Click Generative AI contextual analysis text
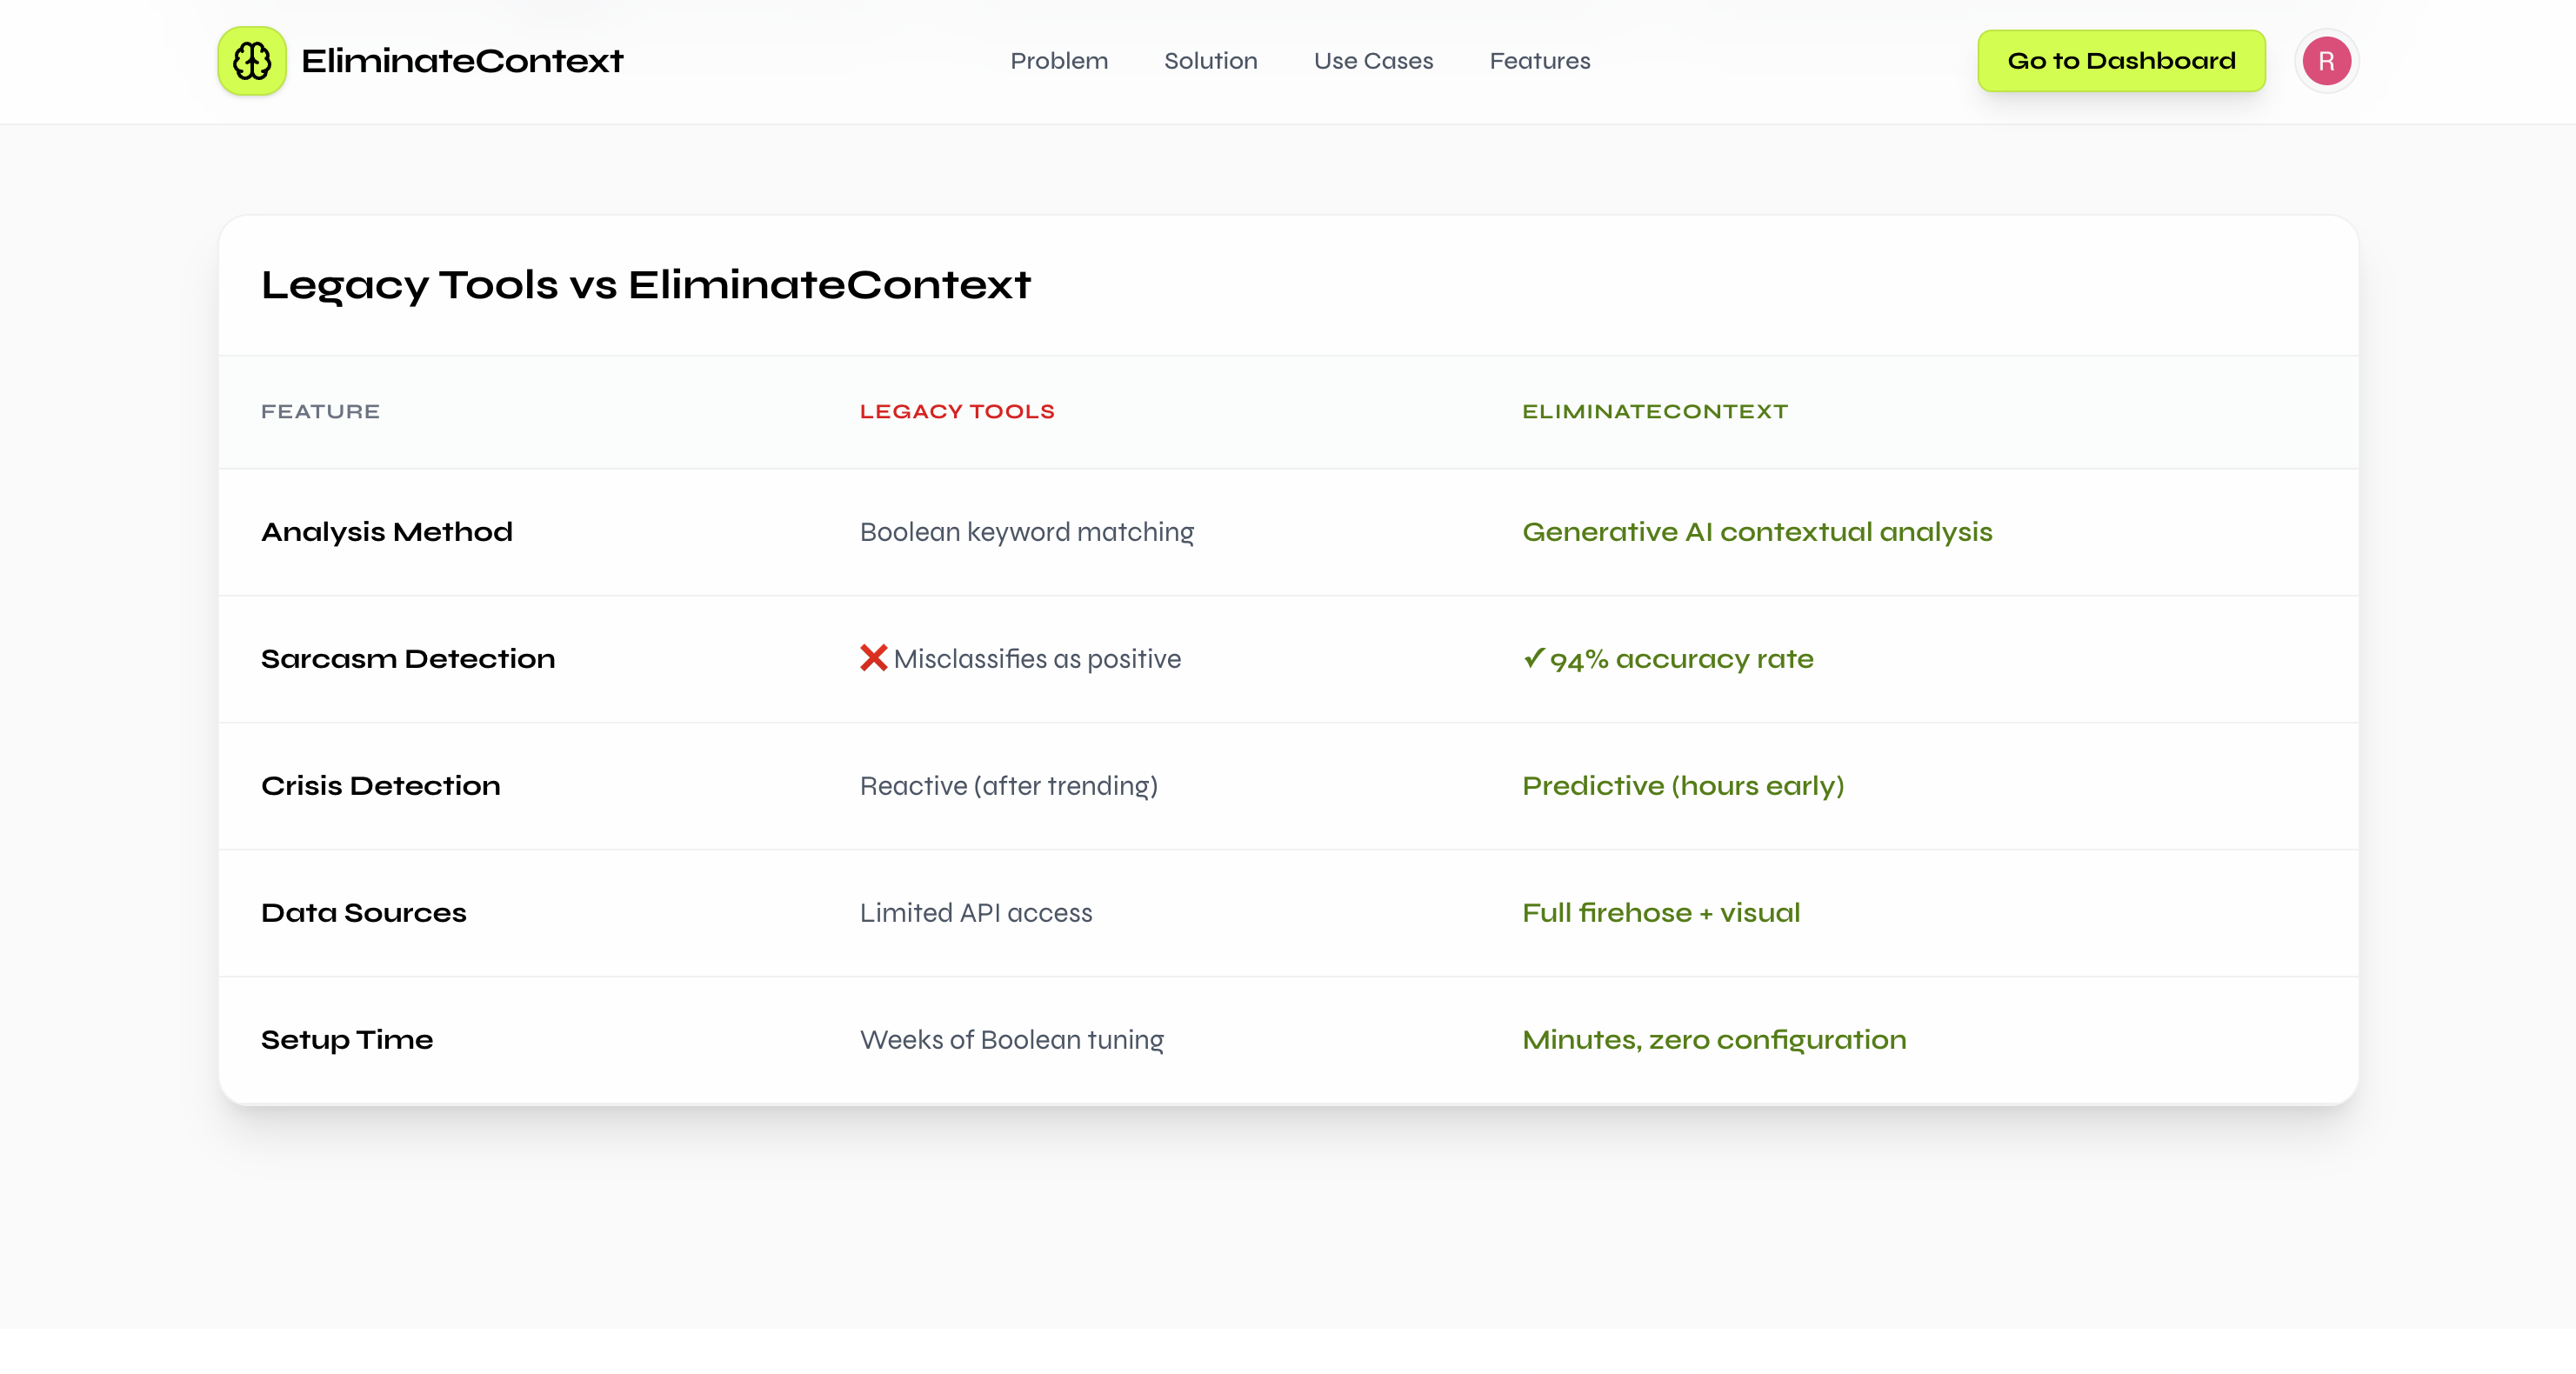2576x1374 pixels. [x=1757, y=531]
